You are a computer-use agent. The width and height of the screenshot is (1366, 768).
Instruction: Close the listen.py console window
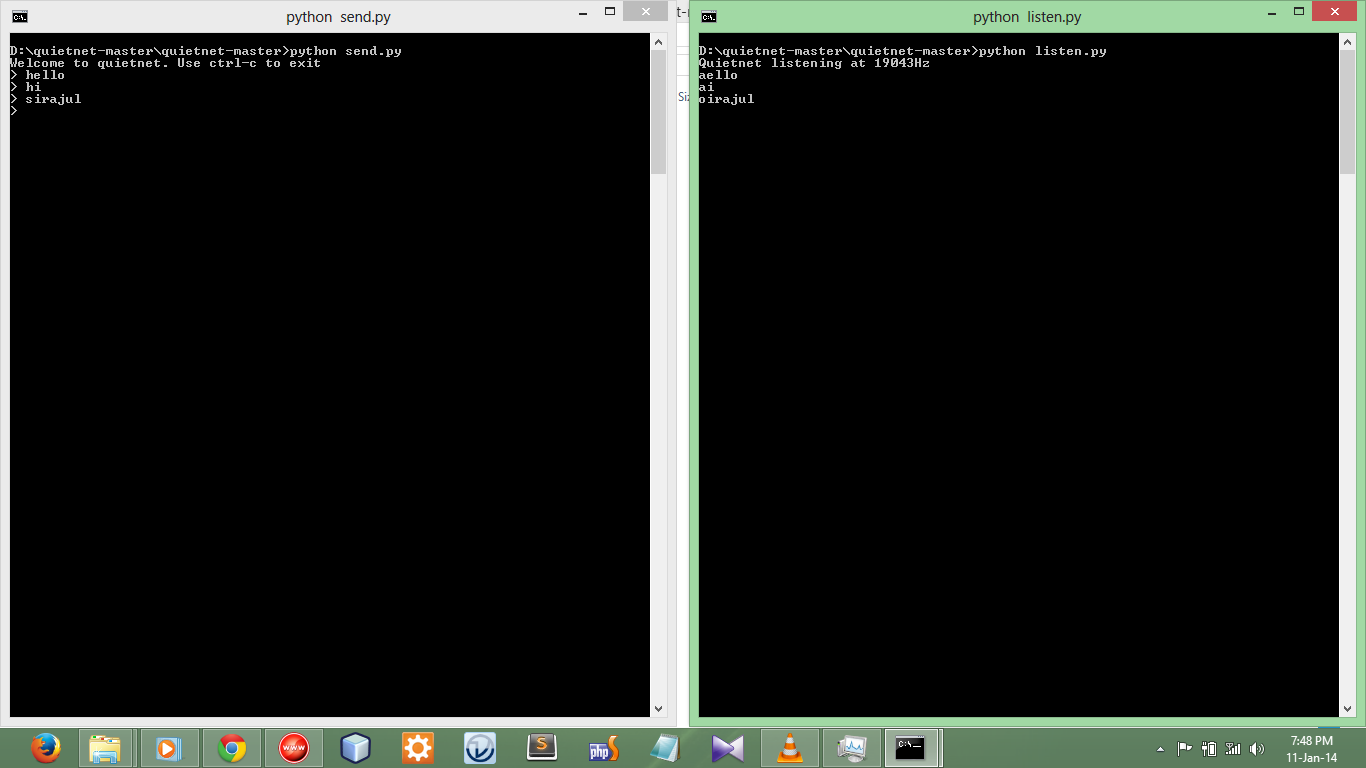click(1334, 11)
